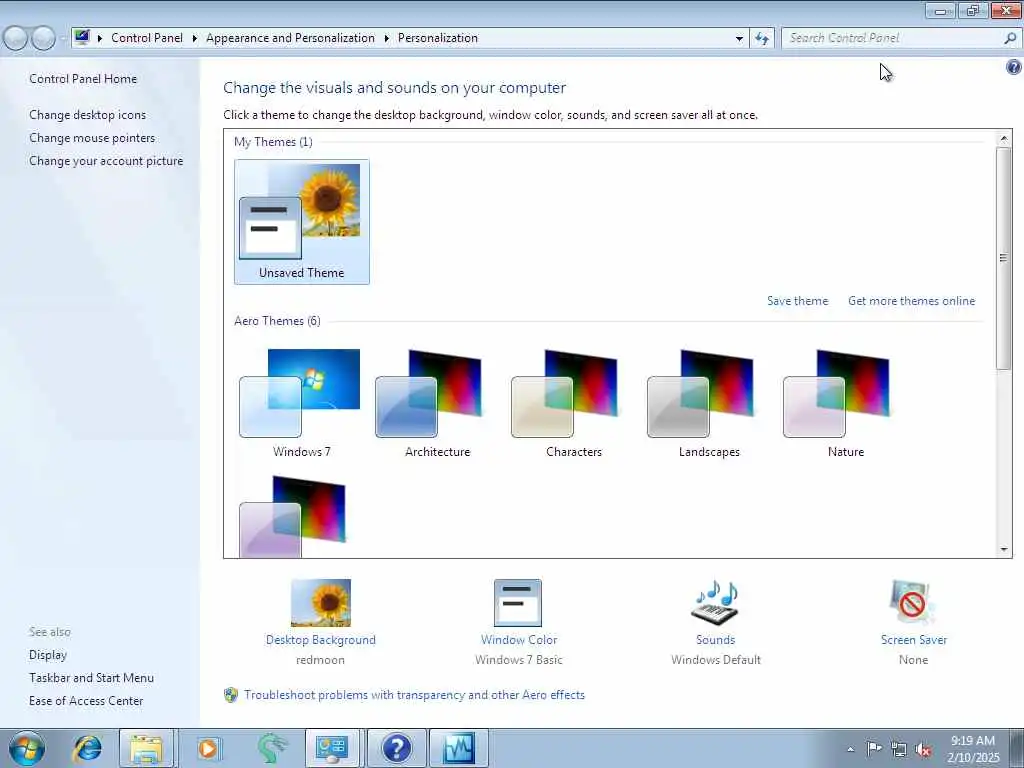
Task: Apply the Windows 7 theme
Action: click(301, 403)
